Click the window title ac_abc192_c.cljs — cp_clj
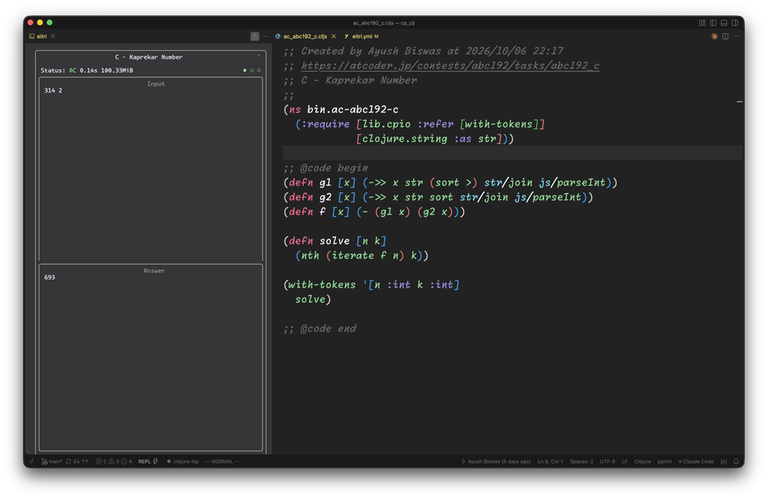This screenshot has width=768, height=499. click(x=384, y=23)
